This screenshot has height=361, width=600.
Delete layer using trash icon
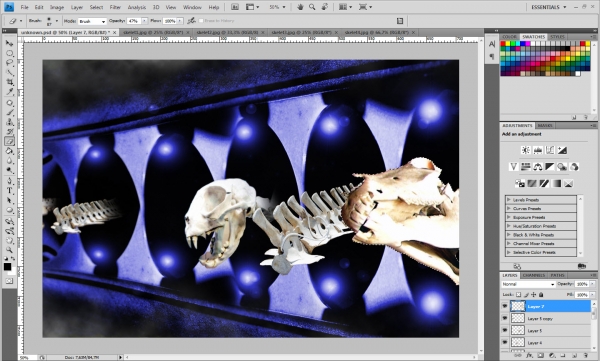[585, 356]
